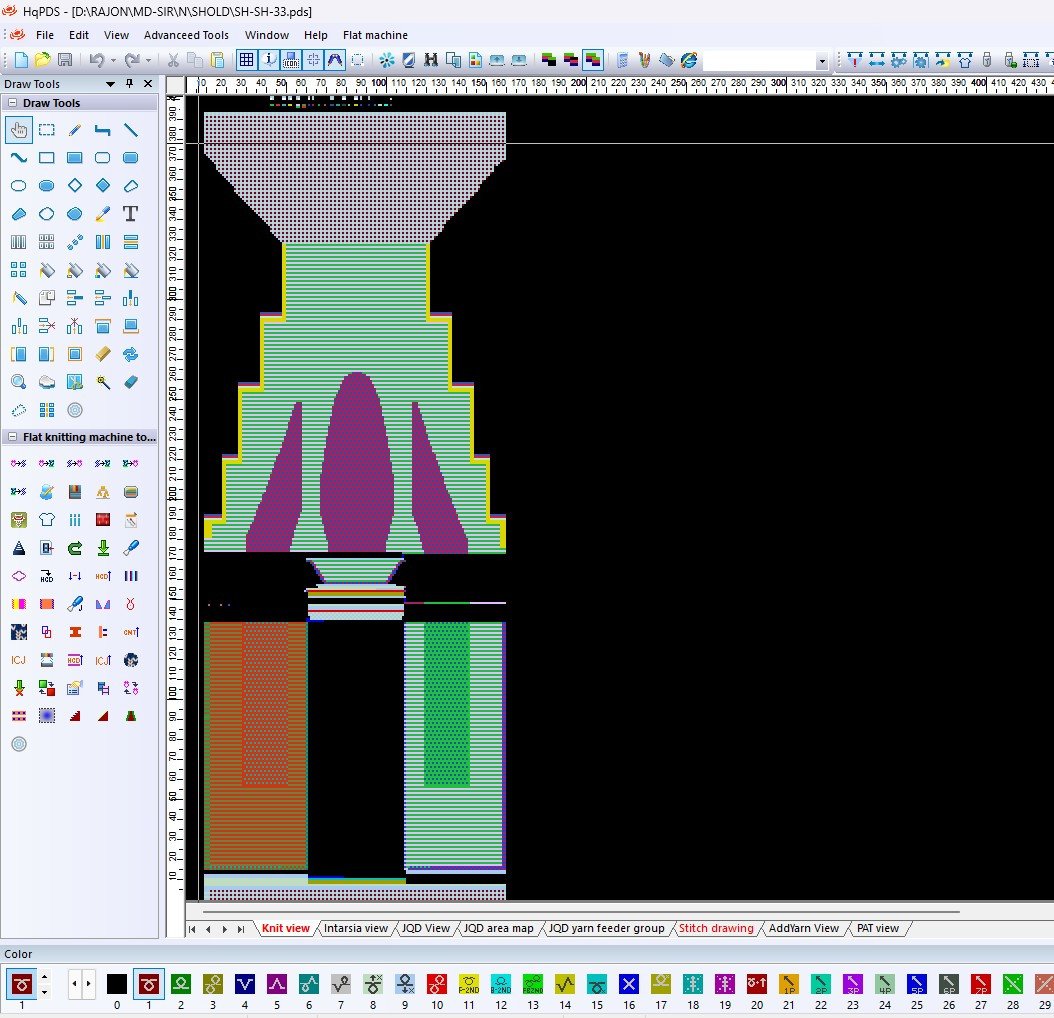
Task: Open the Stitch drawing tab
Action: (716, 928)
